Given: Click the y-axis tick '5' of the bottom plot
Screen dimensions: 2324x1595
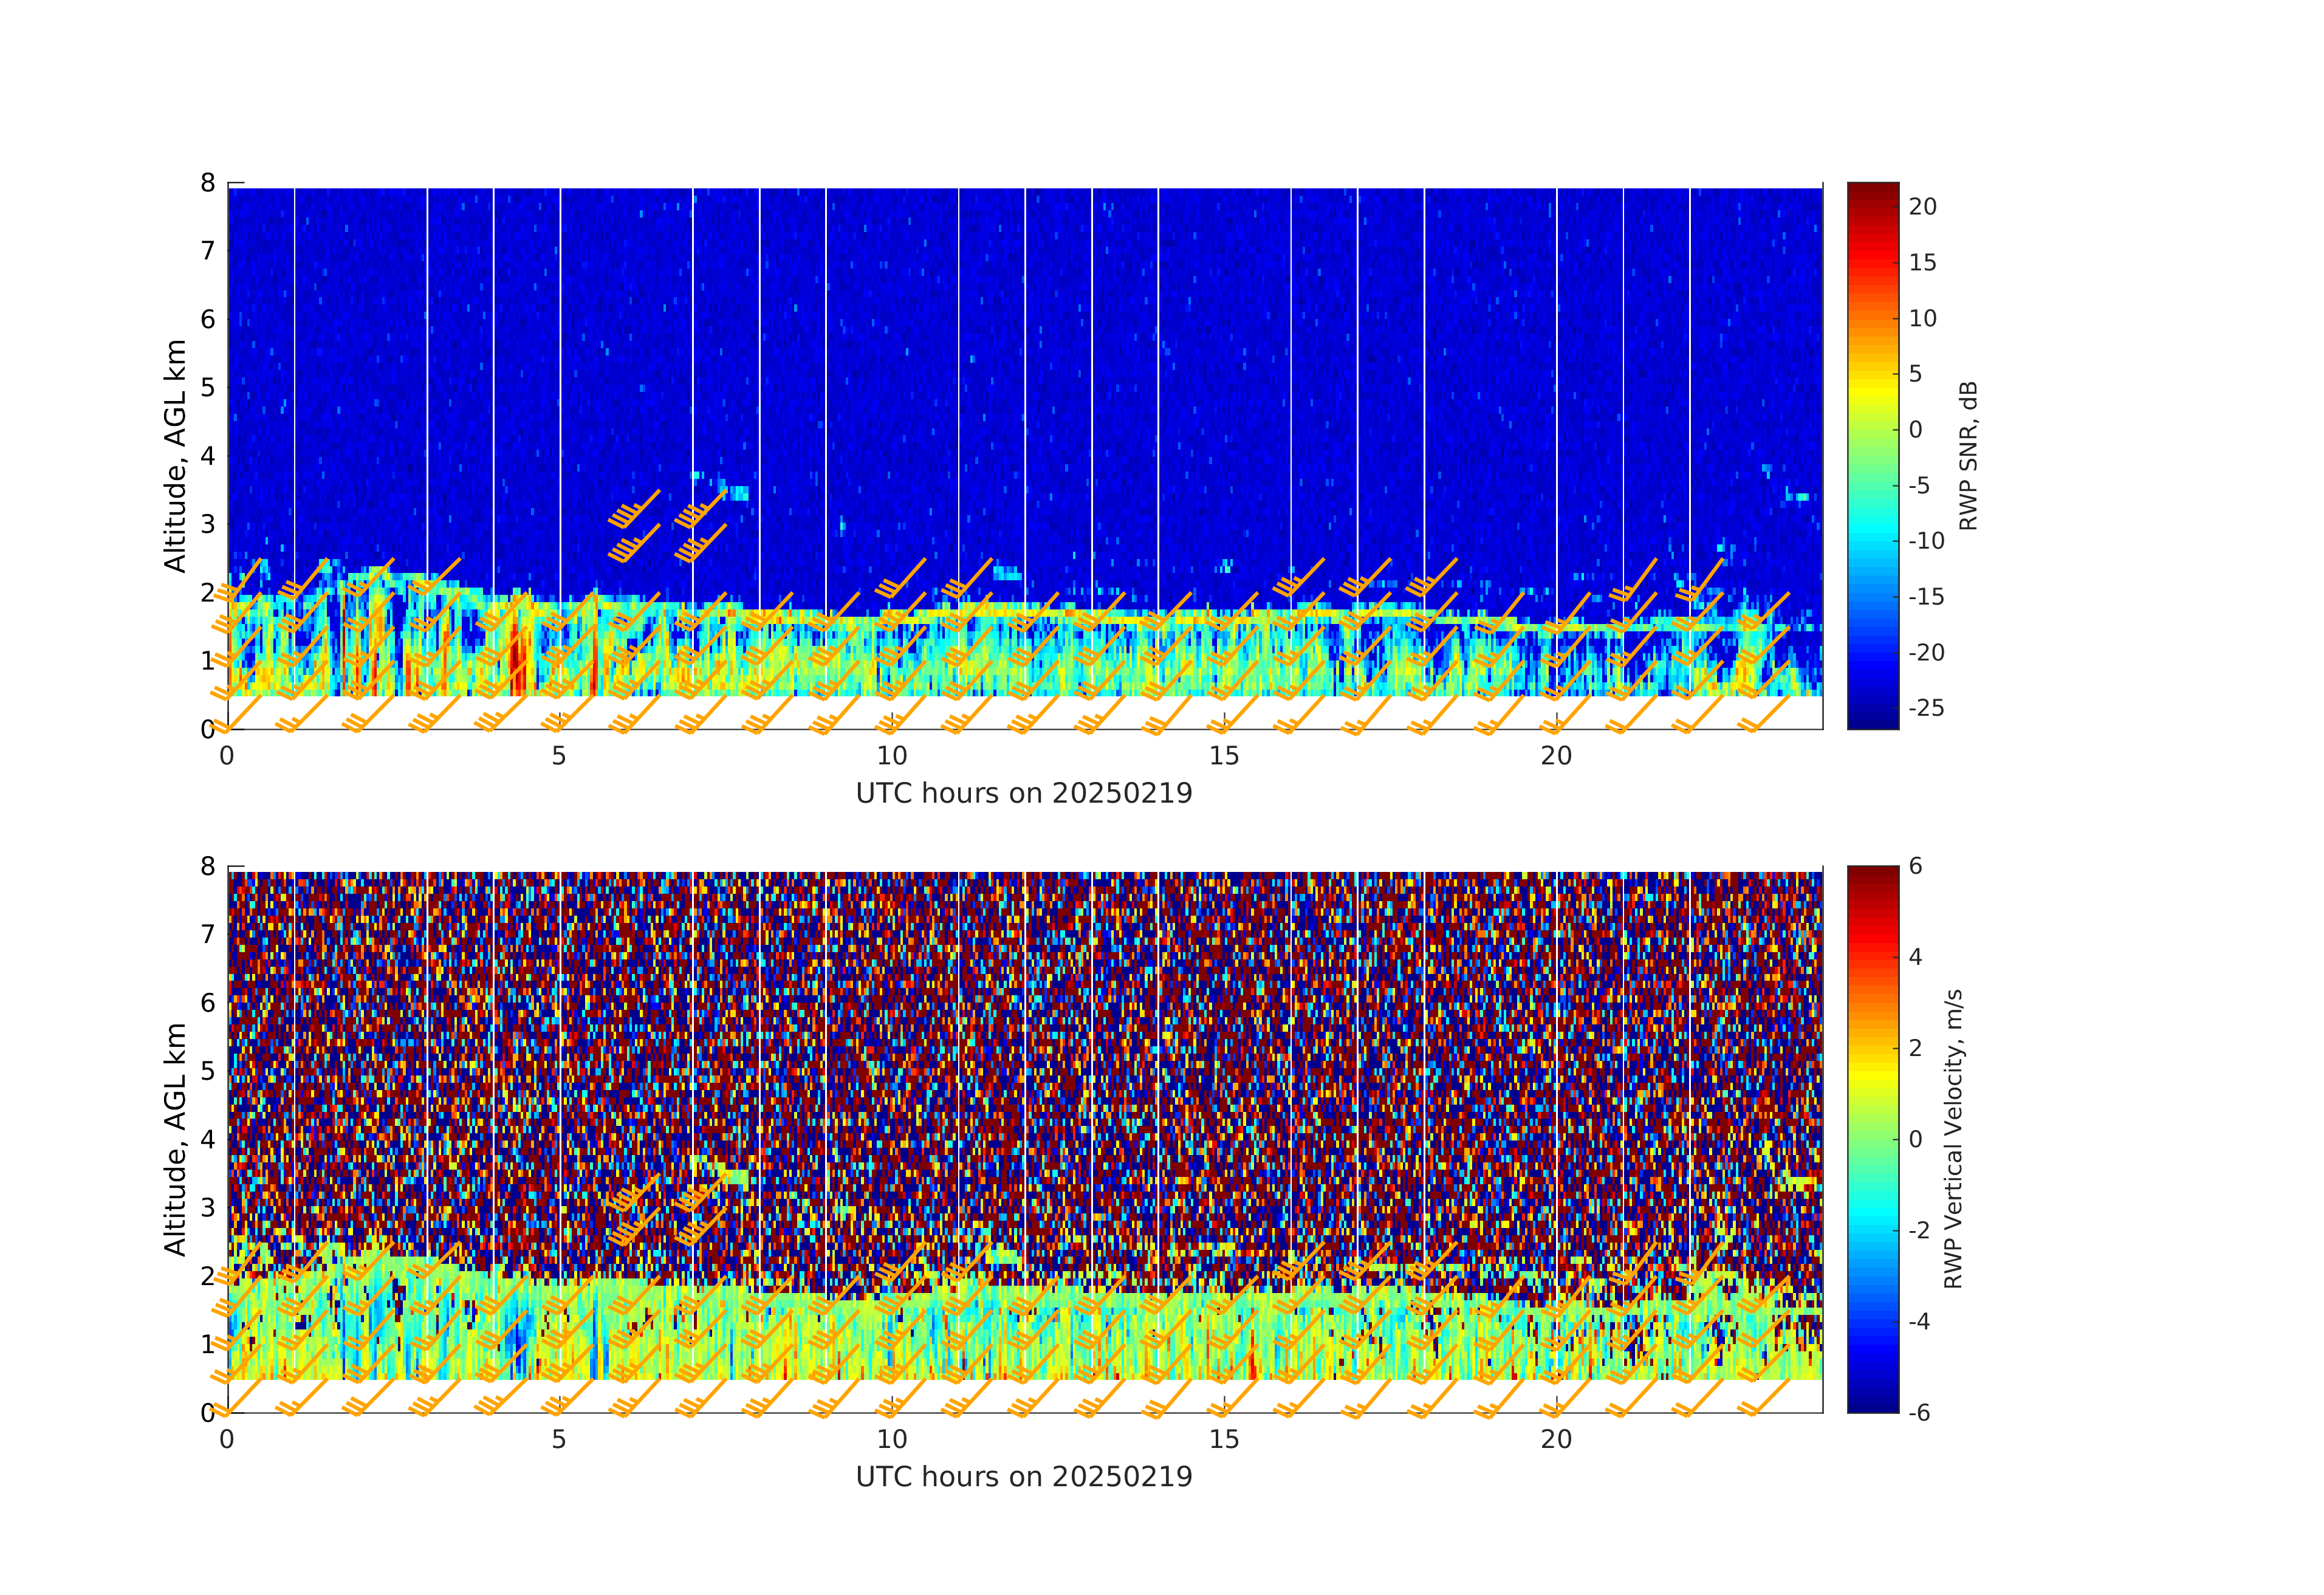Looking at the screenshot, I should coord(208,1071).
